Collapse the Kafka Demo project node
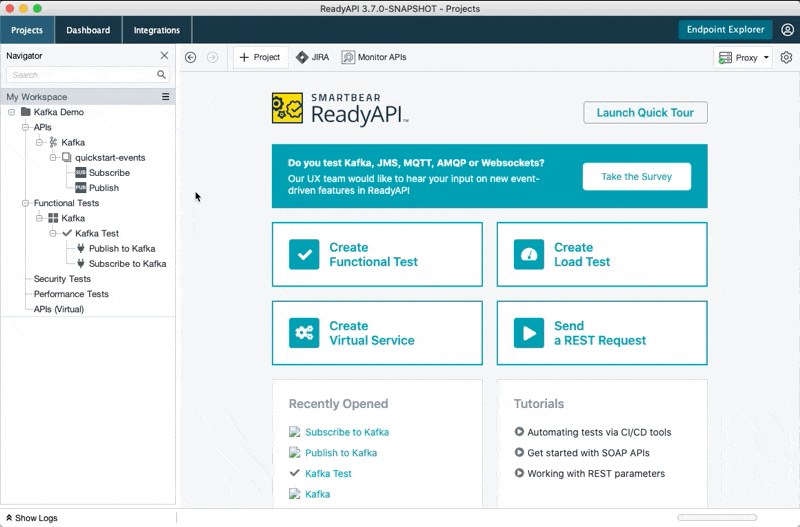800x527 pixels. click(x=11, y=112)
